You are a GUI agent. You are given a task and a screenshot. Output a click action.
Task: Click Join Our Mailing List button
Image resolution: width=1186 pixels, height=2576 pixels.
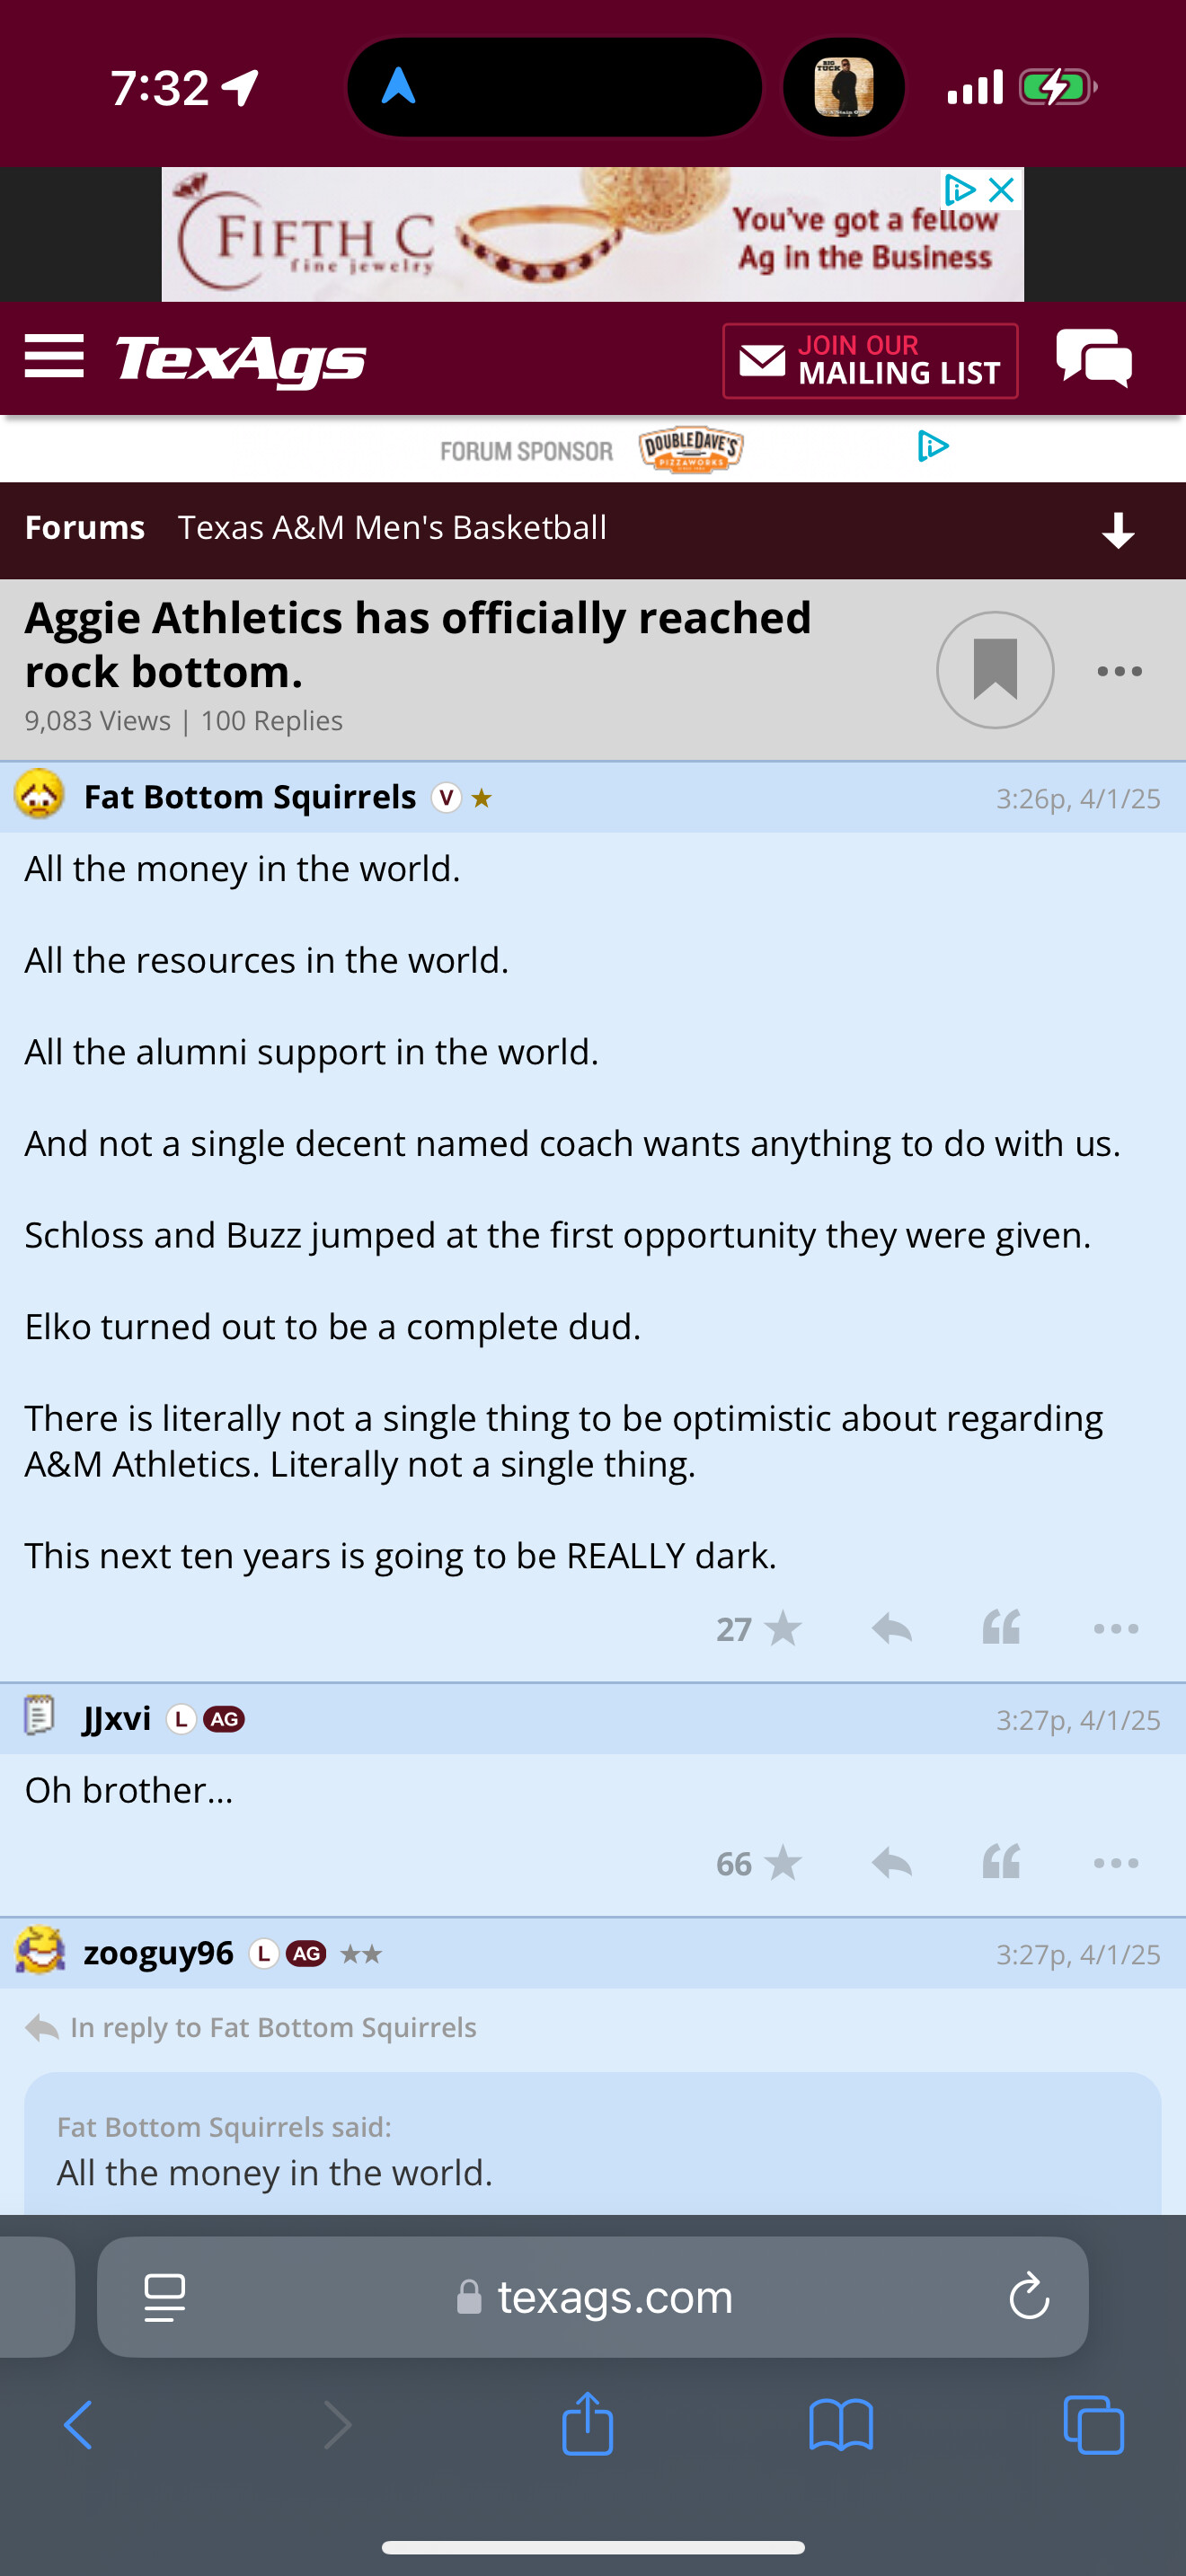(x=870, y=360)
